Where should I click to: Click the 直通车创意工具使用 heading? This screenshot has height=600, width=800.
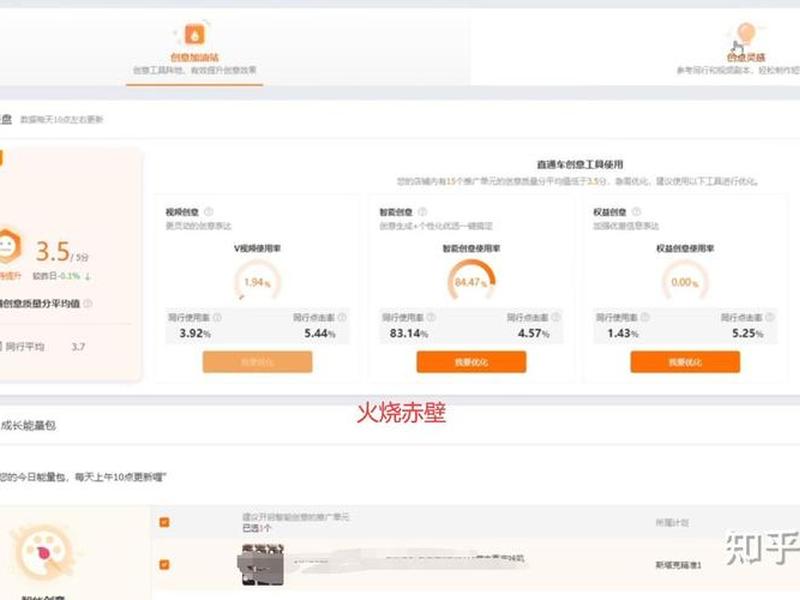click(x=580, y=164)
